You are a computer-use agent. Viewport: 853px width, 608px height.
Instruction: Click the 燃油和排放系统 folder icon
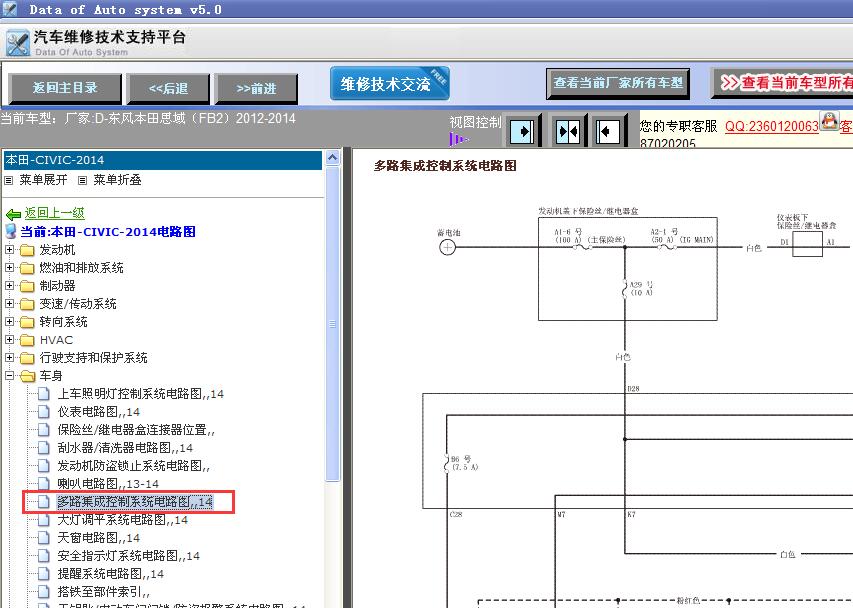pos(27,268)
